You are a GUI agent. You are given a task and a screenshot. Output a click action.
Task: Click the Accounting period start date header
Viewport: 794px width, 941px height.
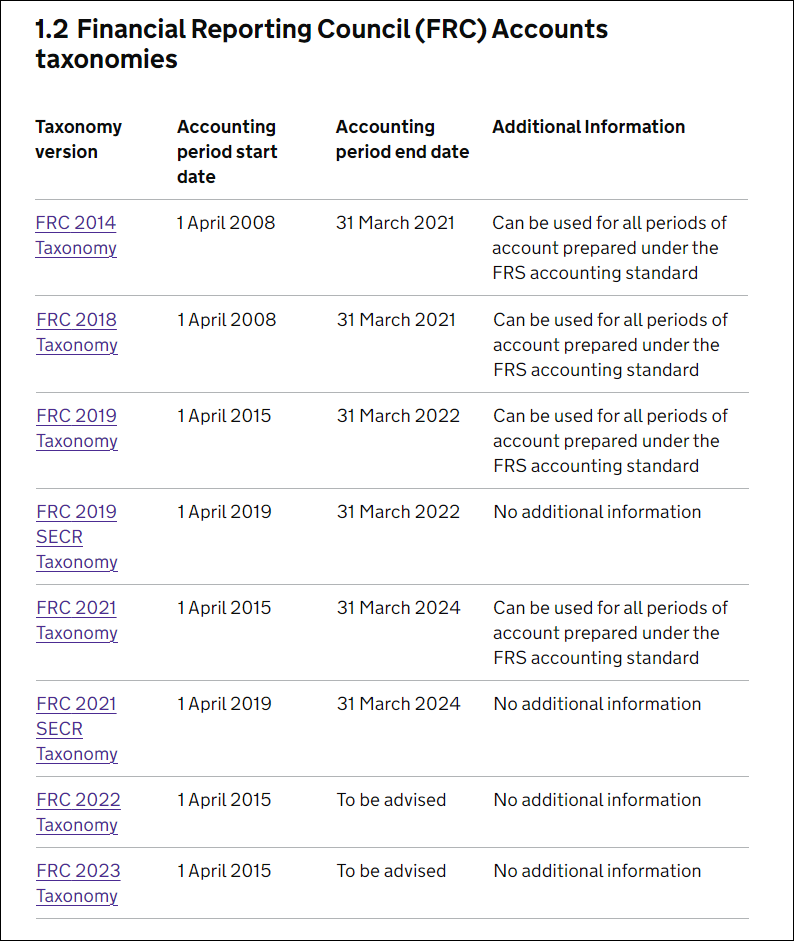coord(227,152)
